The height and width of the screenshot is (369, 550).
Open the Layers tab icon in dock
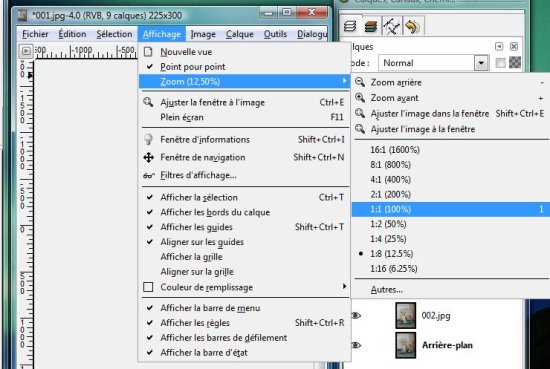tap(350, 26)
